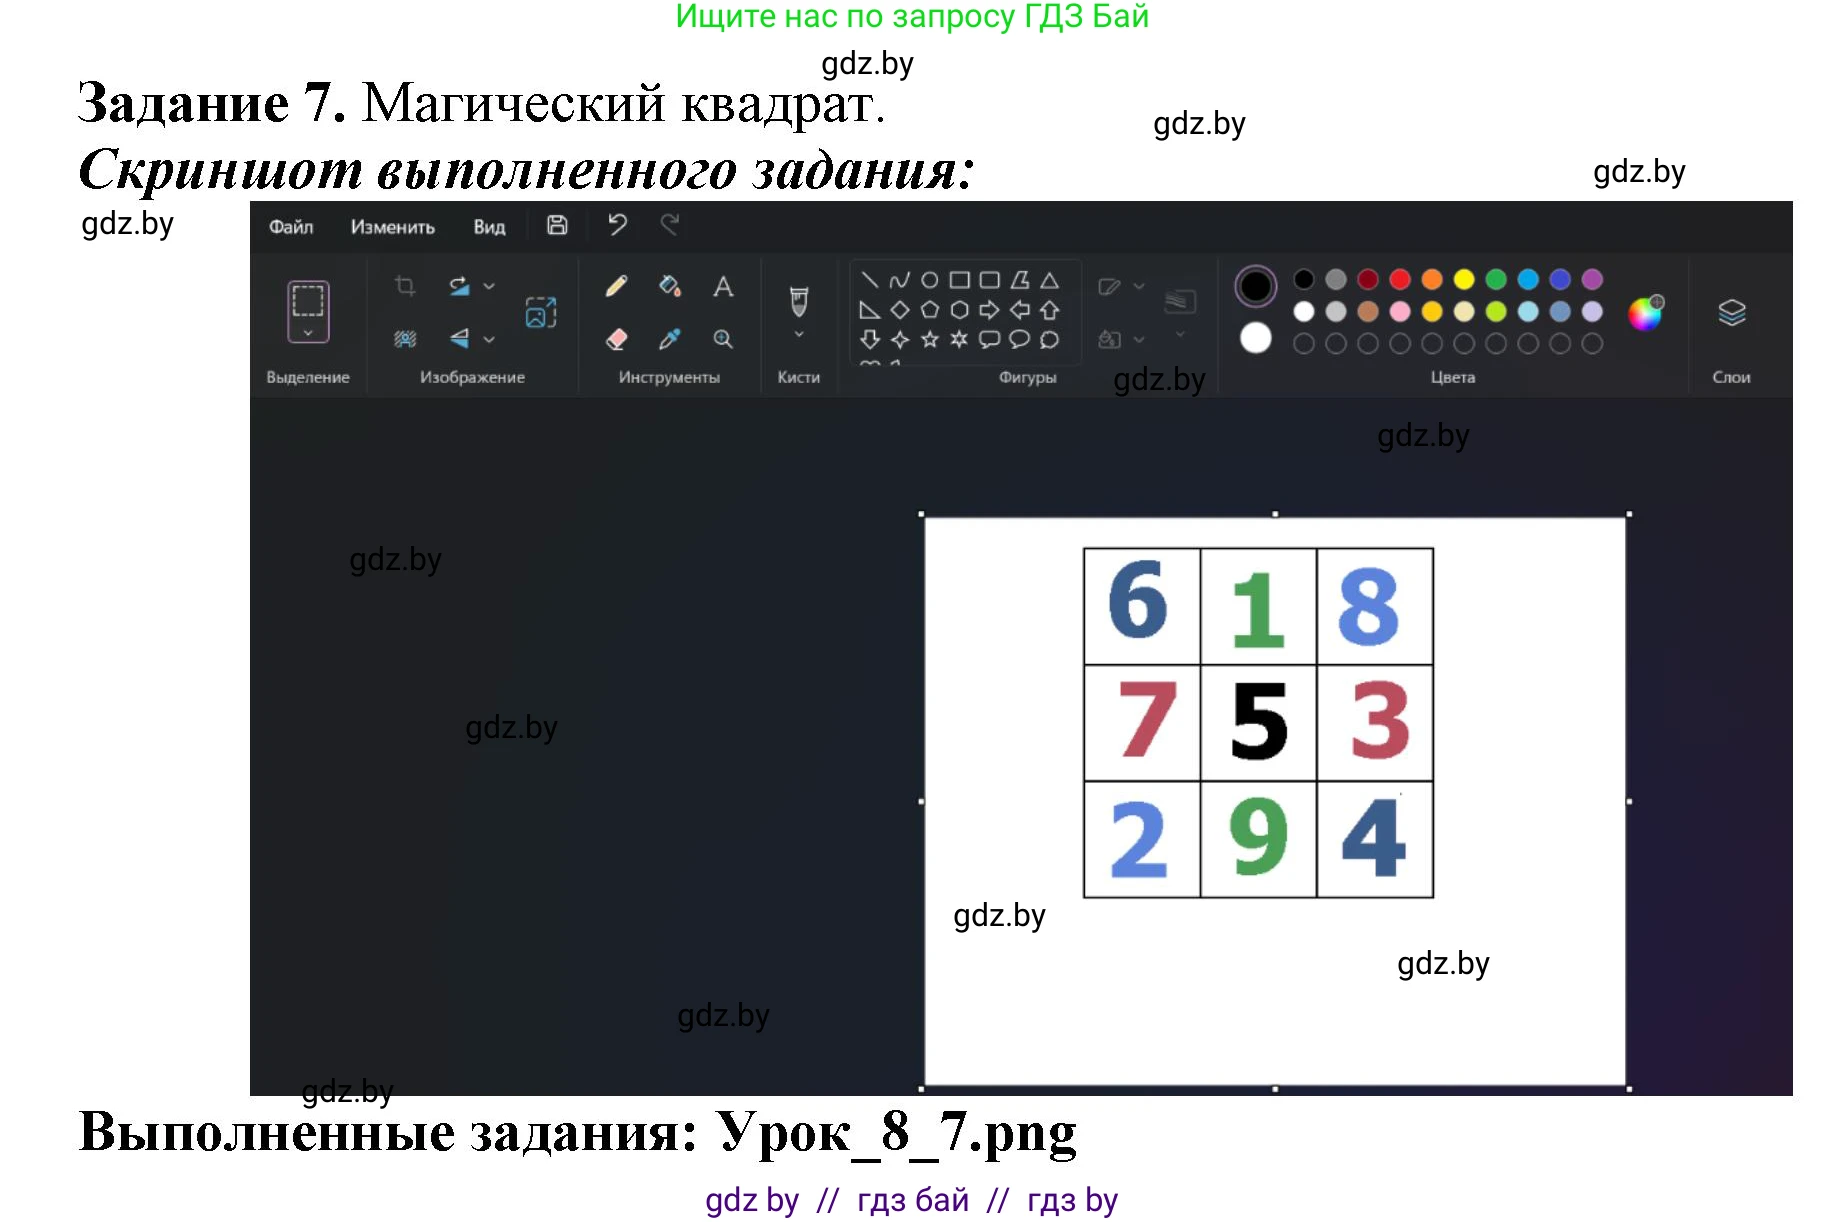The width and height of the screenshot is (1826, 1222).
Task: Undo the last action
Action: (617, 225)
